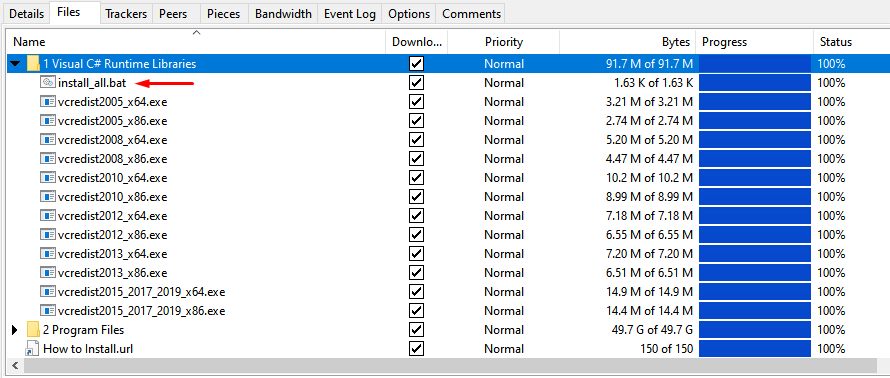This screenshot has height=378, width=890.
Task: Click the 2 Program Files folder icon
Action: [x=33, y=330]
